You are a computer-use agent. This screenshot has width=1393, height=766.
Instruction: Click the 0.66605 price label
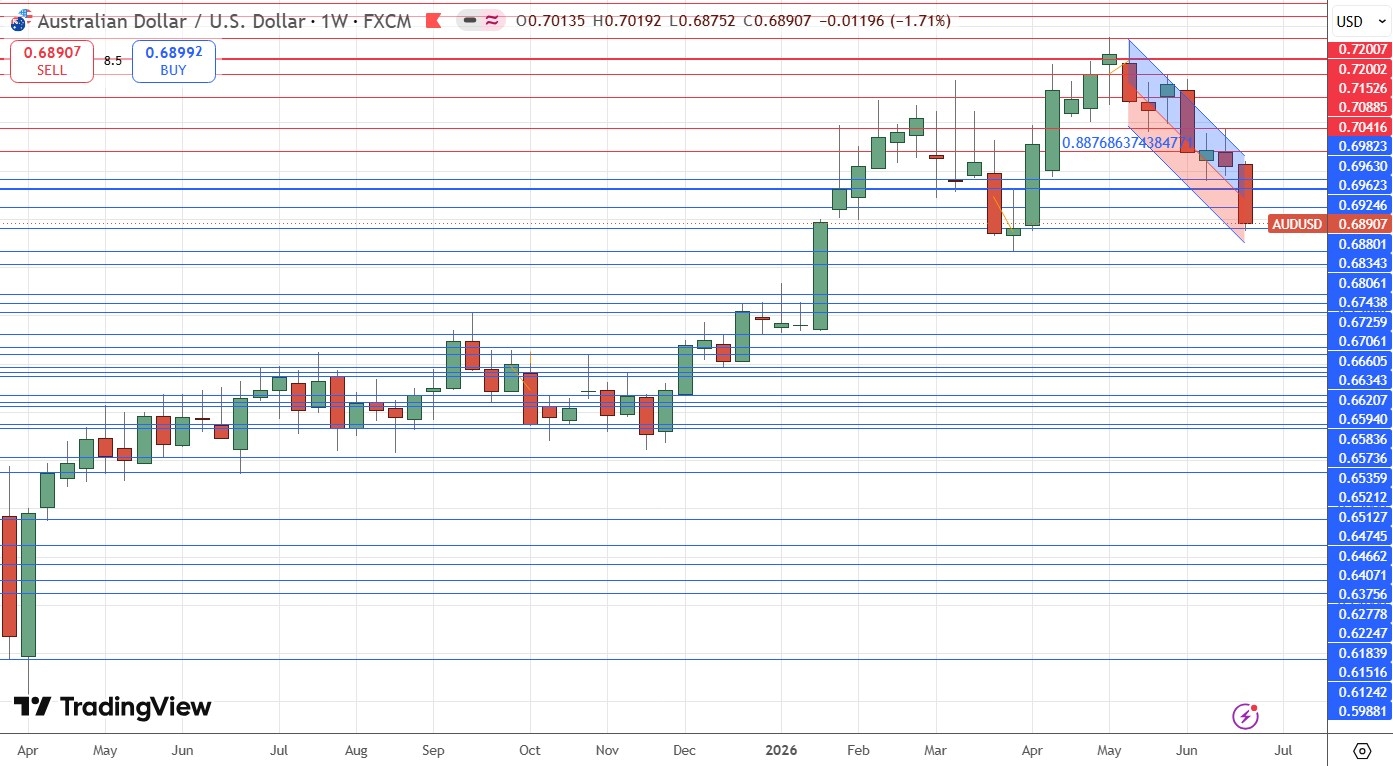tap(1361, 361)
